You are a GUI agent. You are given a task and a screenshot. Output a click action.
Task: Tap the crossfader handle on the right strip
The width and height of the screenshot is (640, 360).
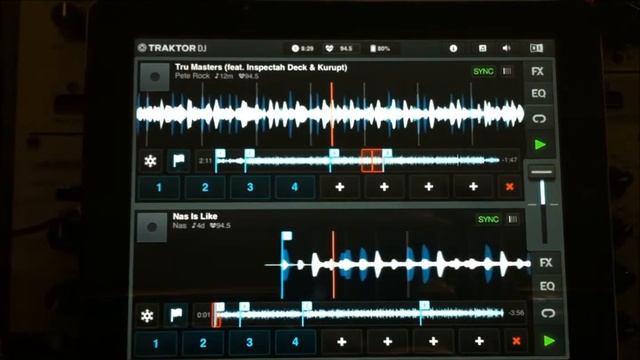pyautogui.click(x=542, y=173)
